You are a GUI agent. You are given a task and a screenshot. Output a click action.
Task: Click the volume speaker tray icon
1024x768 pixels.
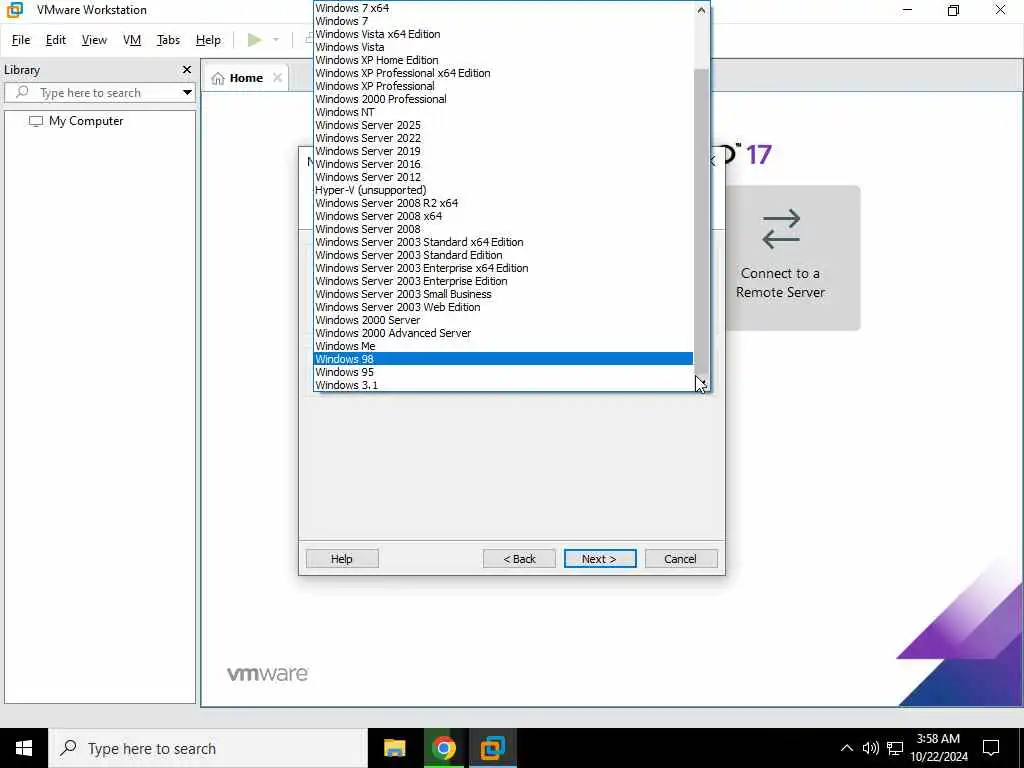pyautogui.click(x=871, y=748)
